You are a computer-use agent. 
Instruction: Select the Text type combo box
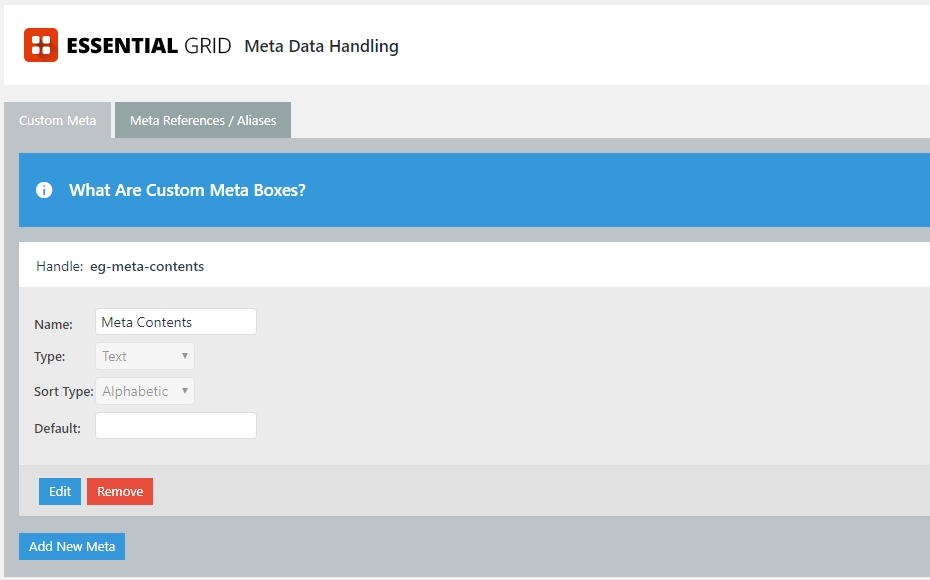tap(145, 356)
